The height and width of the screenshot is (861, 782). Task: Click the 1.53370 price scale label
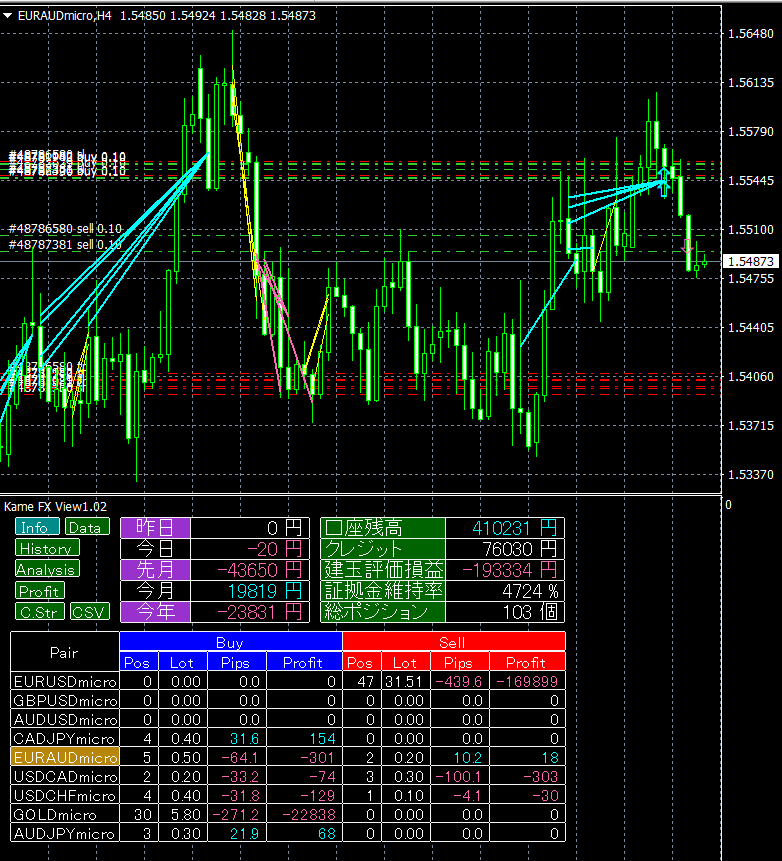751,474
